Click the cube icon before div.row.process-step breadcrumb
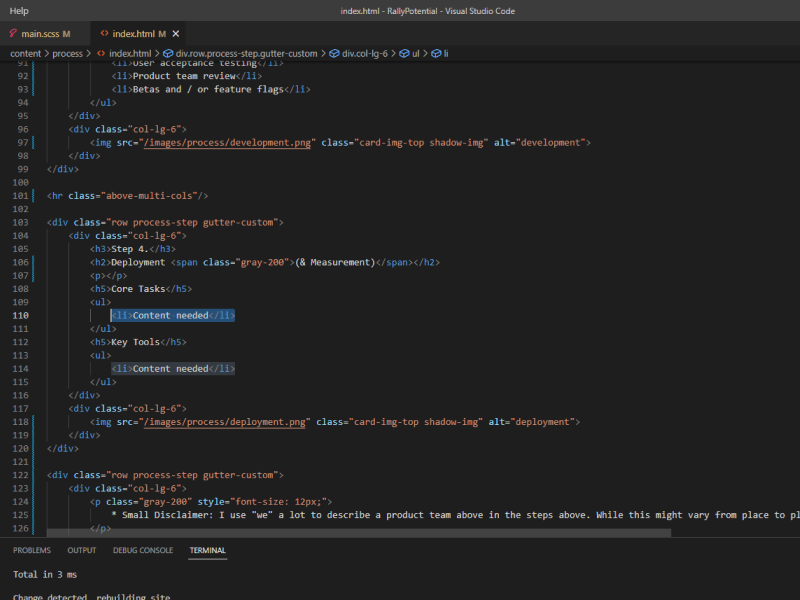The height and width of the screenshot is (600, 800). [x=168, y=53]
